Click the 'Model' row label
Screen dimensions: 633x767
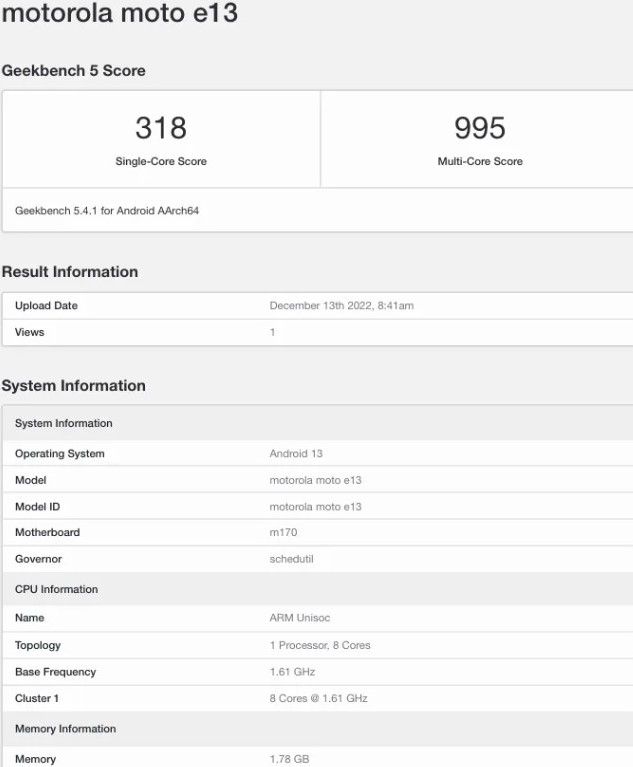pyautogui.click(x=30, y=480)
